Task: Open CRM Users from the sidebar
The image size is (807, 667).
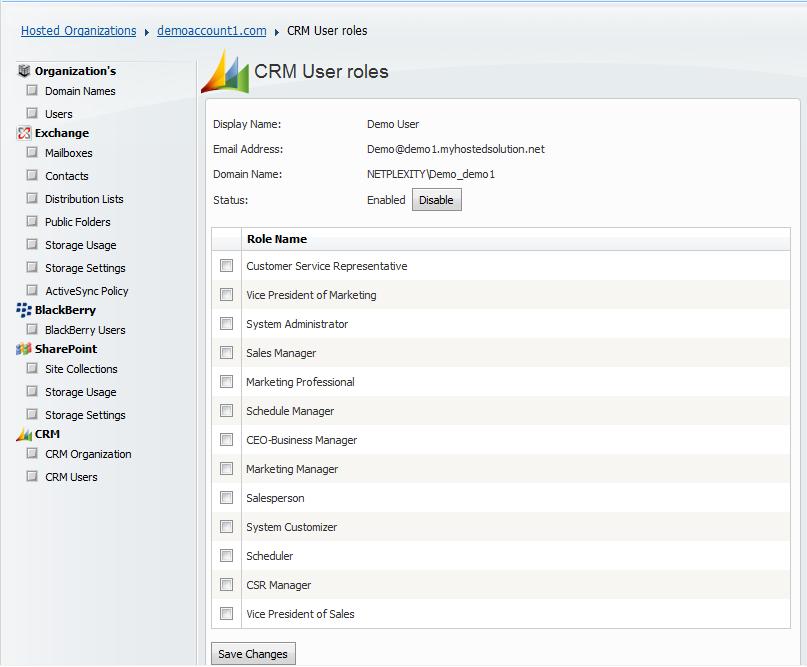Action: 32,477
